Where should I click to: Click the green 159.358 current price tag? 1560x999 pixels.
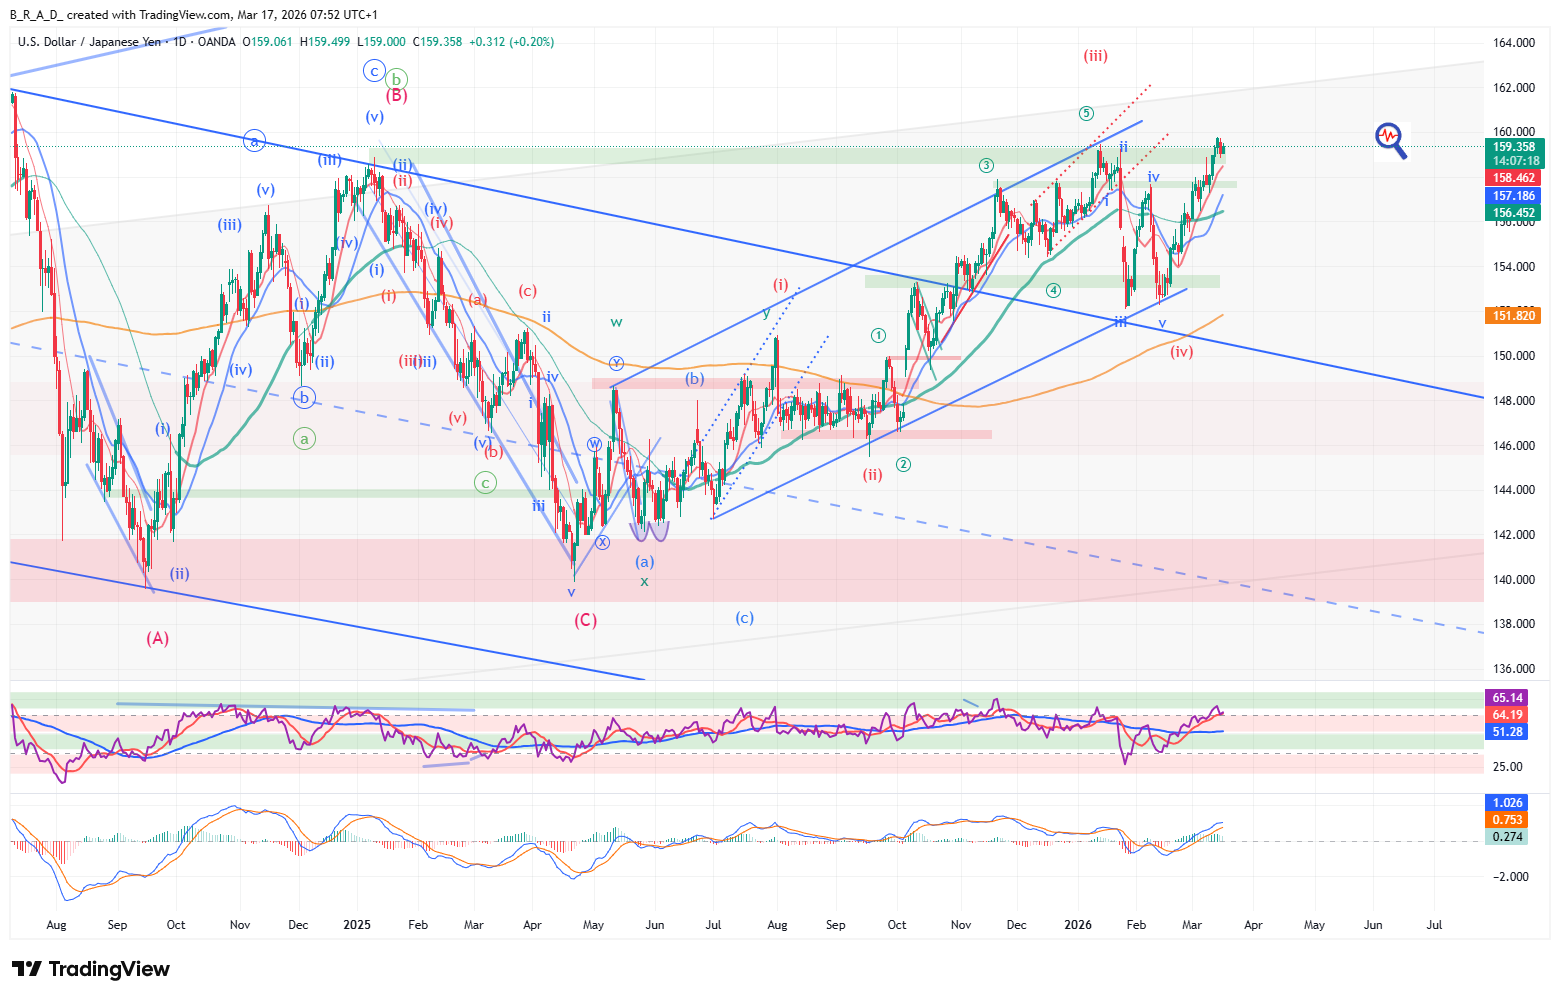click(x=1514, y=147)
